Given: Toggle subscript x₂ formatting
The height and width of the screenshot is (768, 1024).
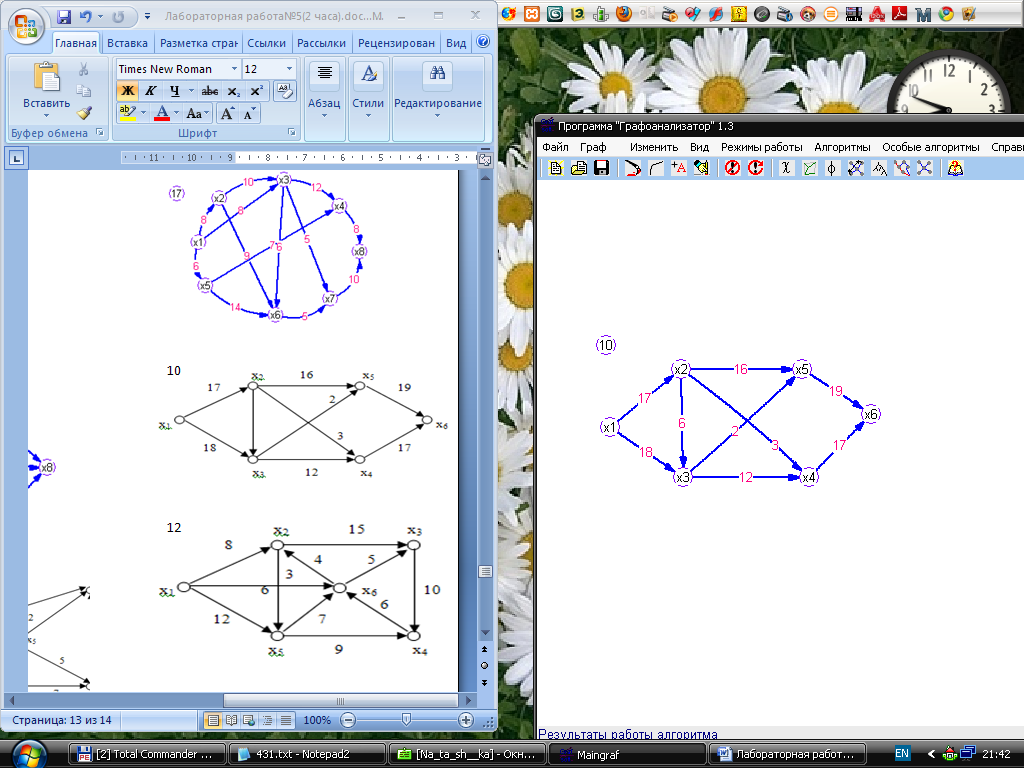Looking at the screenshot, I should 234,91.
